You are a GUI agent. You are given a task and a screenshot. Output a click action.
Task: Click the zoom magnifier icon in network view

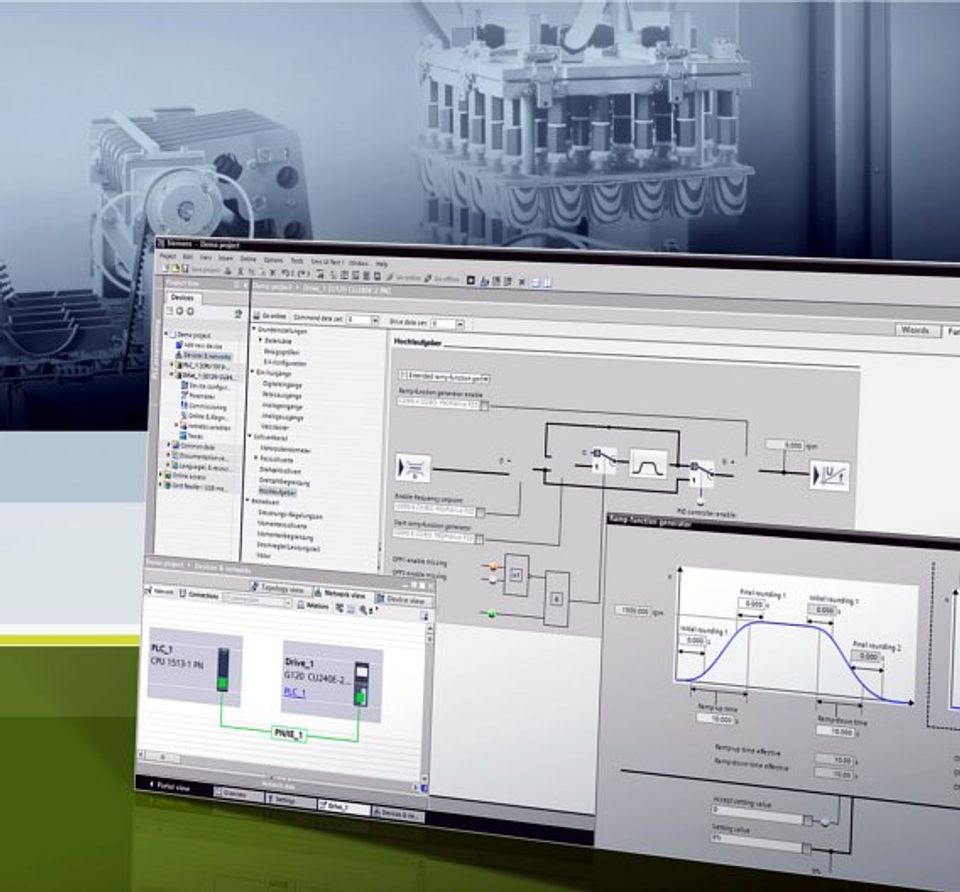(364, 609)
